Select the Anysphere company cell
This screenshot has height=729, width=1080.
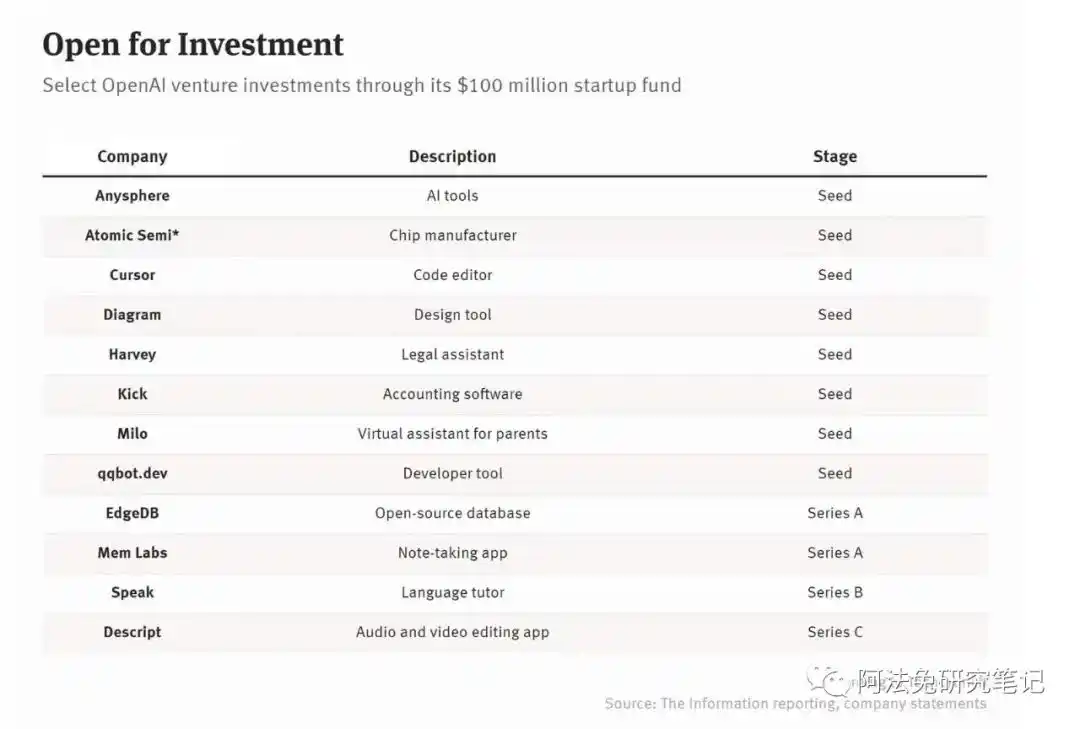132,196
